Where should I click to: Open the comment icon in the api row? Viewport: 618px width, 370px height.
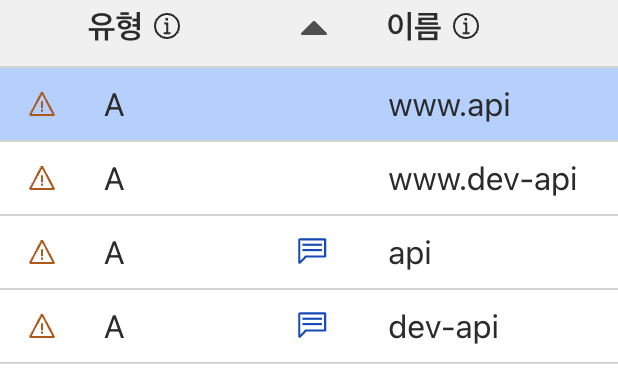coord(312,251)
